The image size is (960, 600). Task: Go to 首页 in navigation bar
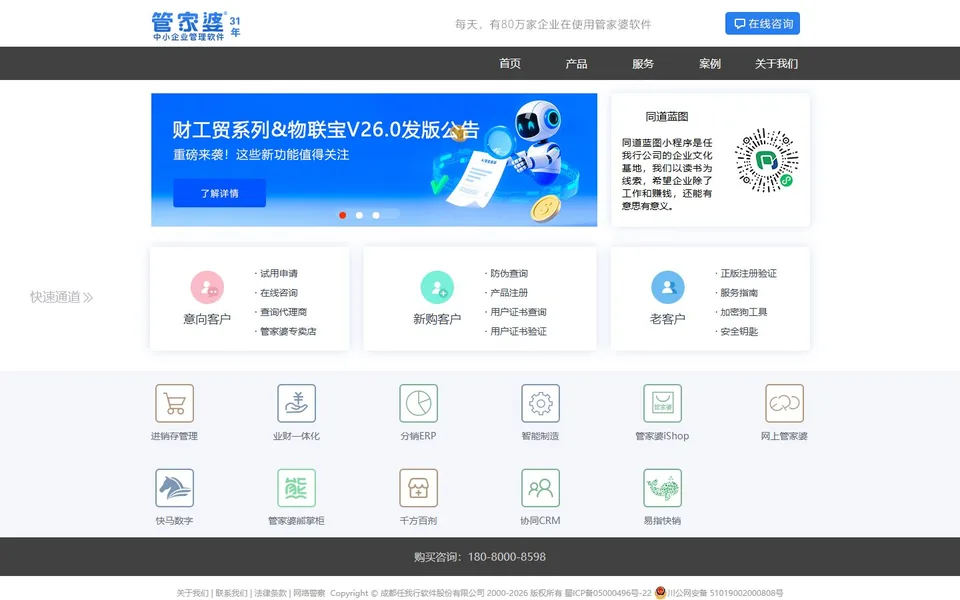pos(509,64)
